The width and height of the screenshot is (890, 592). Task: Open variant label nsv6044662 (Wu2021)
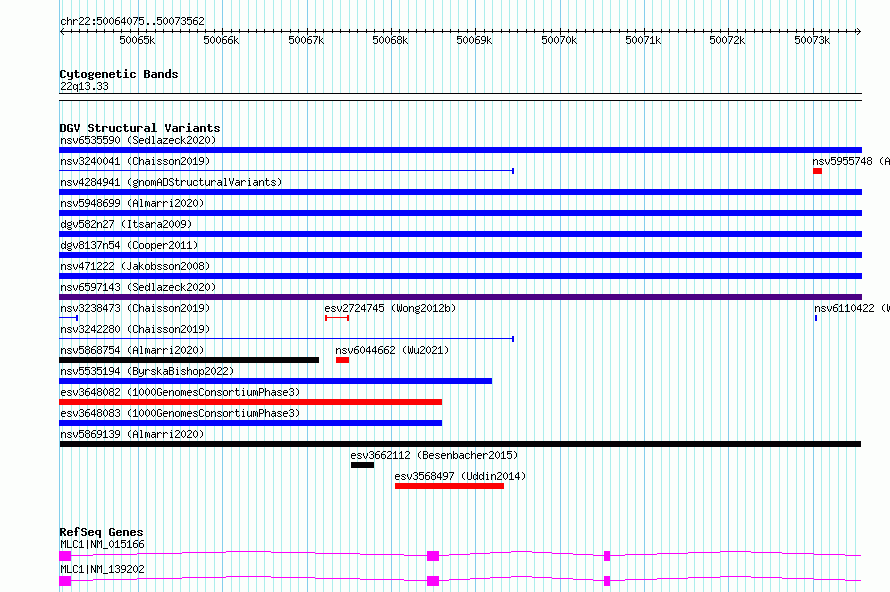[x=392, y=350]
